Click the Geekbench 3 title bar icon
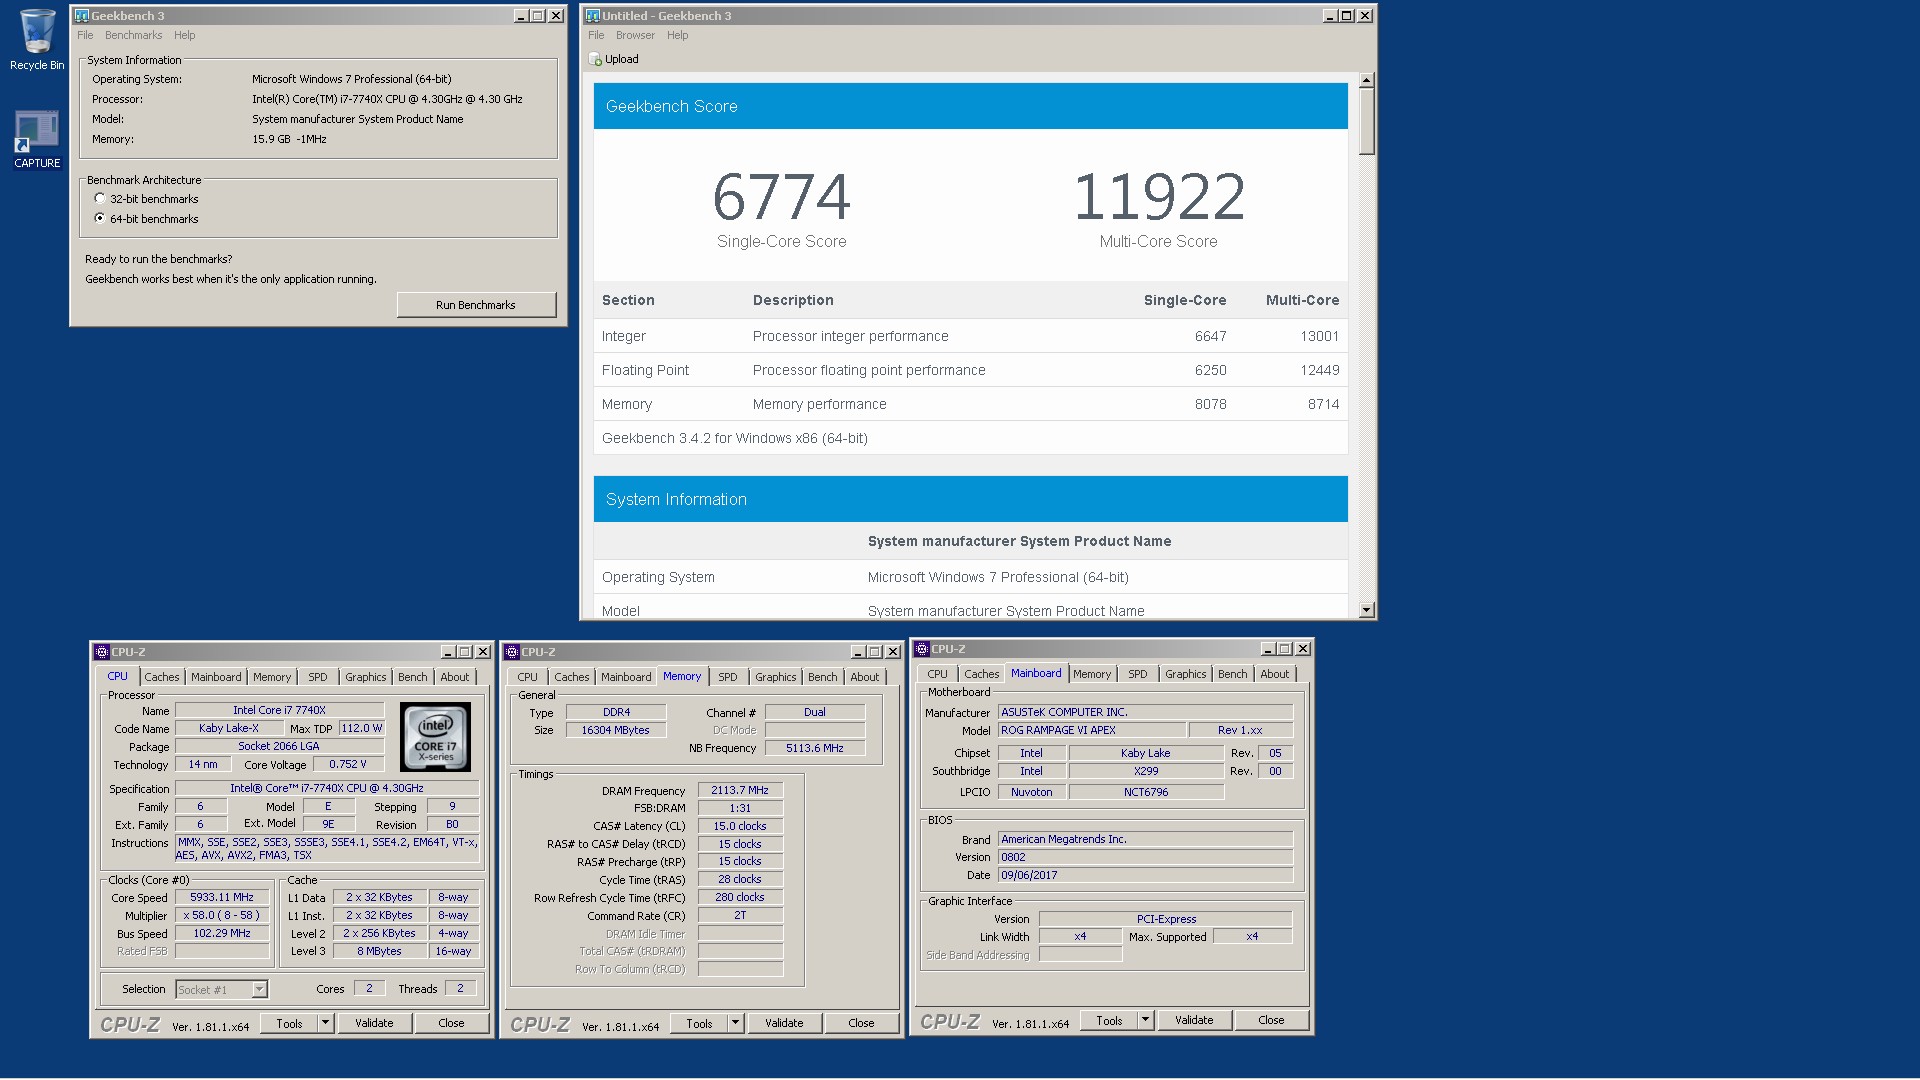The image size is (1920, 1080). [x=82, y=16]
